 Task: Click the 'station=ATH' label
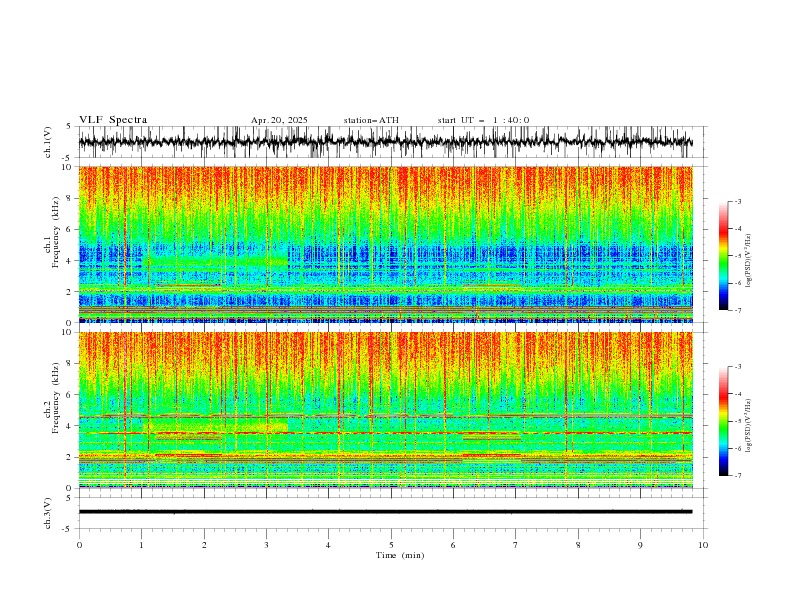pyautogui.click(x=371, y=120)
